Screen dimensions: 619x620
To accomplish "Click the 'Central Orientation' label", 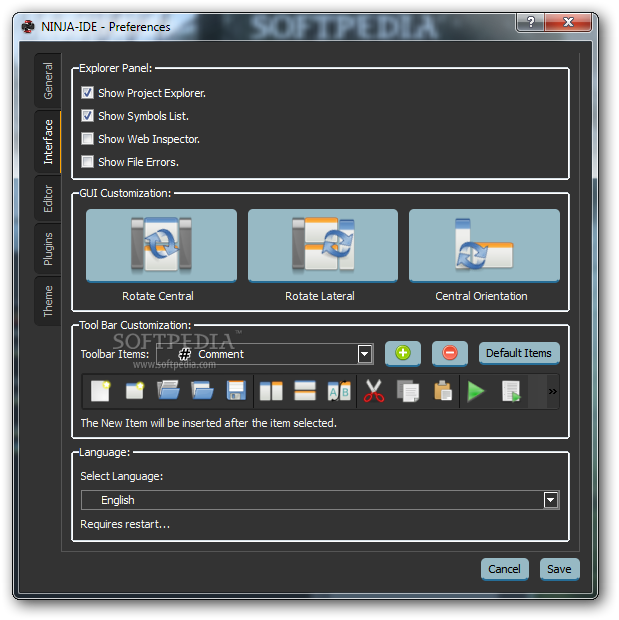I will (481, 296).
